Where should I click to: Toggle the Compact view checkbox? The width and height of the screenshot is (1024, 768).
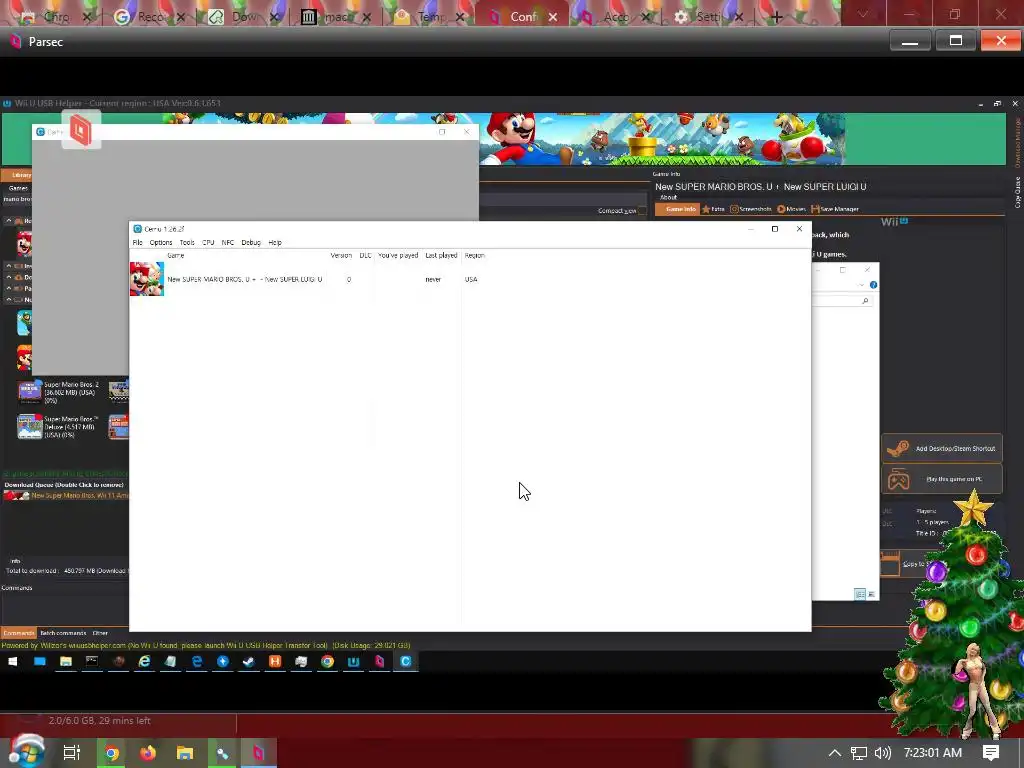[x=643, y=211]
